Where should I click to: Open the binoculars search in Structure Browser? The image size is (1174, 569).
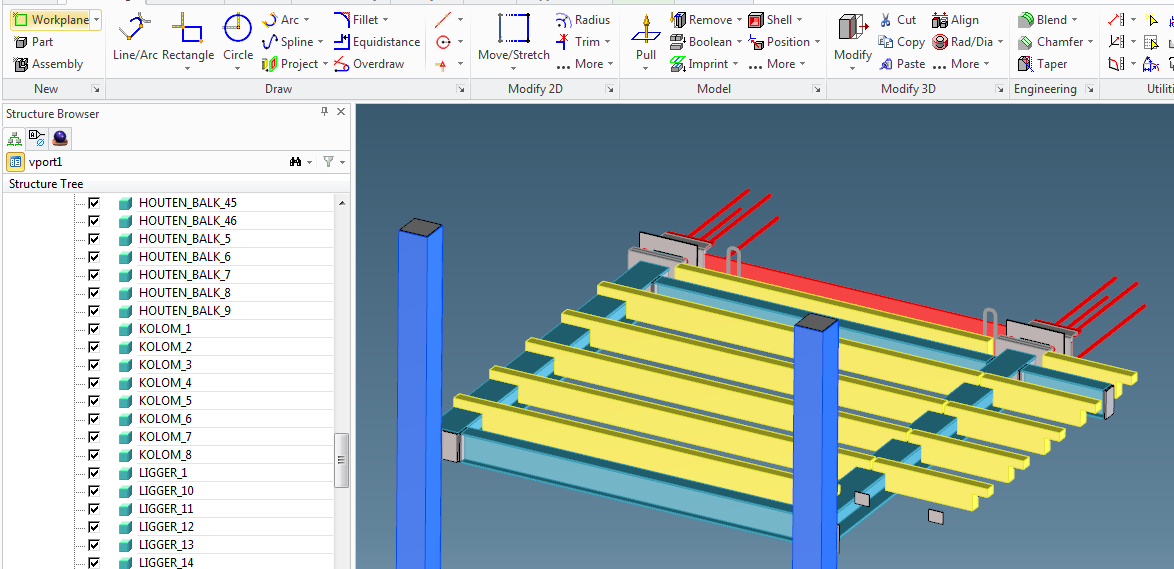tap(296, 162)
